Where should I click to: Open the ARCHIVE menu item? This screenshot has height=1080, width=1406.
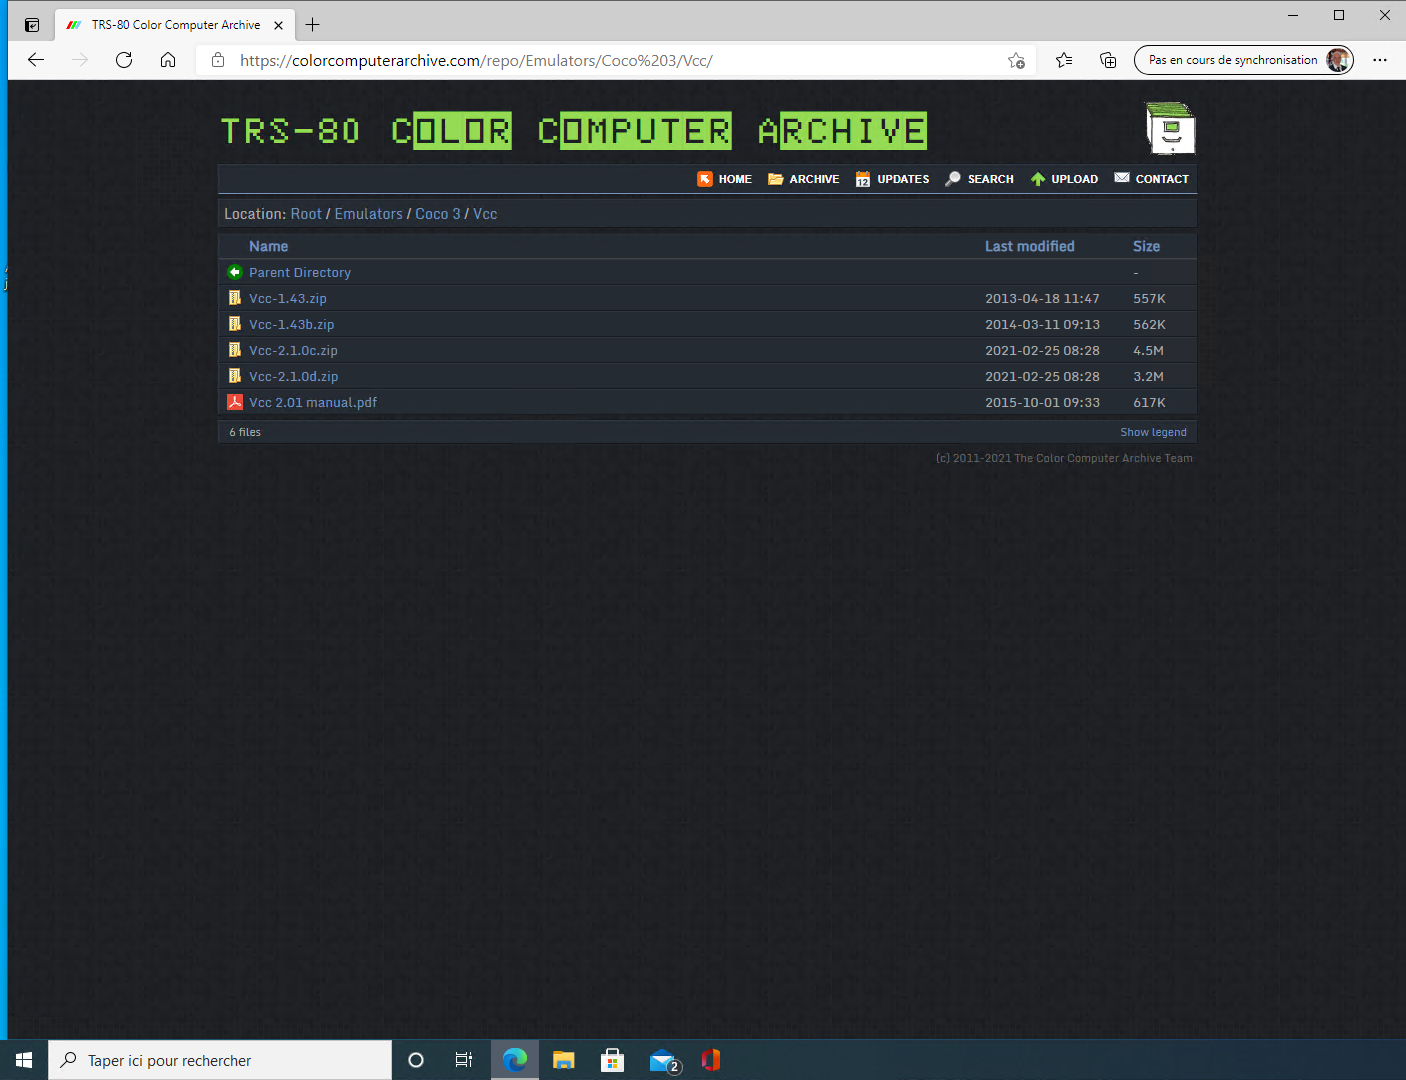click(804, 179)
